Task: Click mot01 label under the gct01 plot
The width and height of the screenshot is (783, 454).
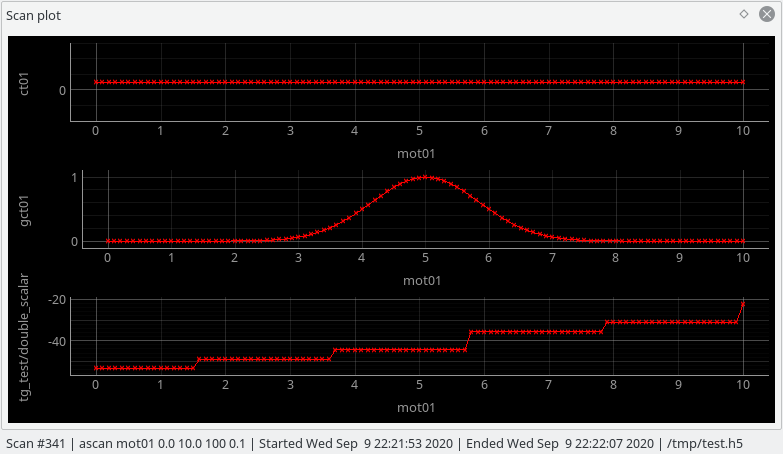Action: [422, 281]
